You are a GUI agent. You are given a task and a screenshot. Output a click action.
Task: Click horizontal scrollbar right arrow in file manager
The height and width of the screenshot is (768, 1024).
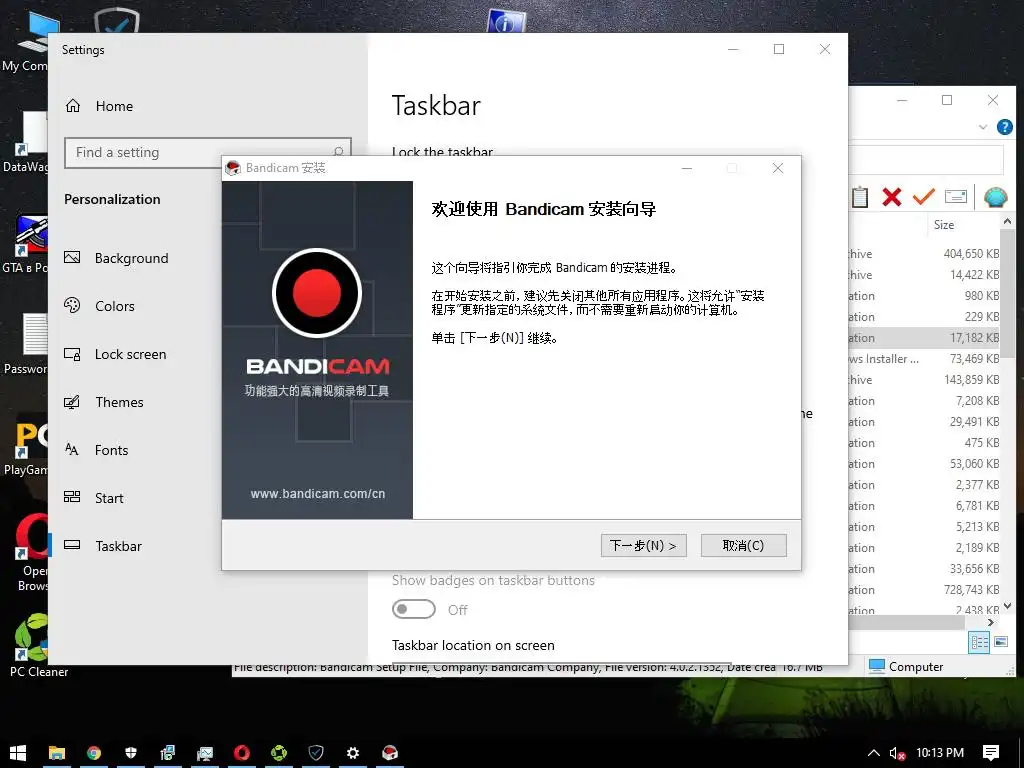991,622
